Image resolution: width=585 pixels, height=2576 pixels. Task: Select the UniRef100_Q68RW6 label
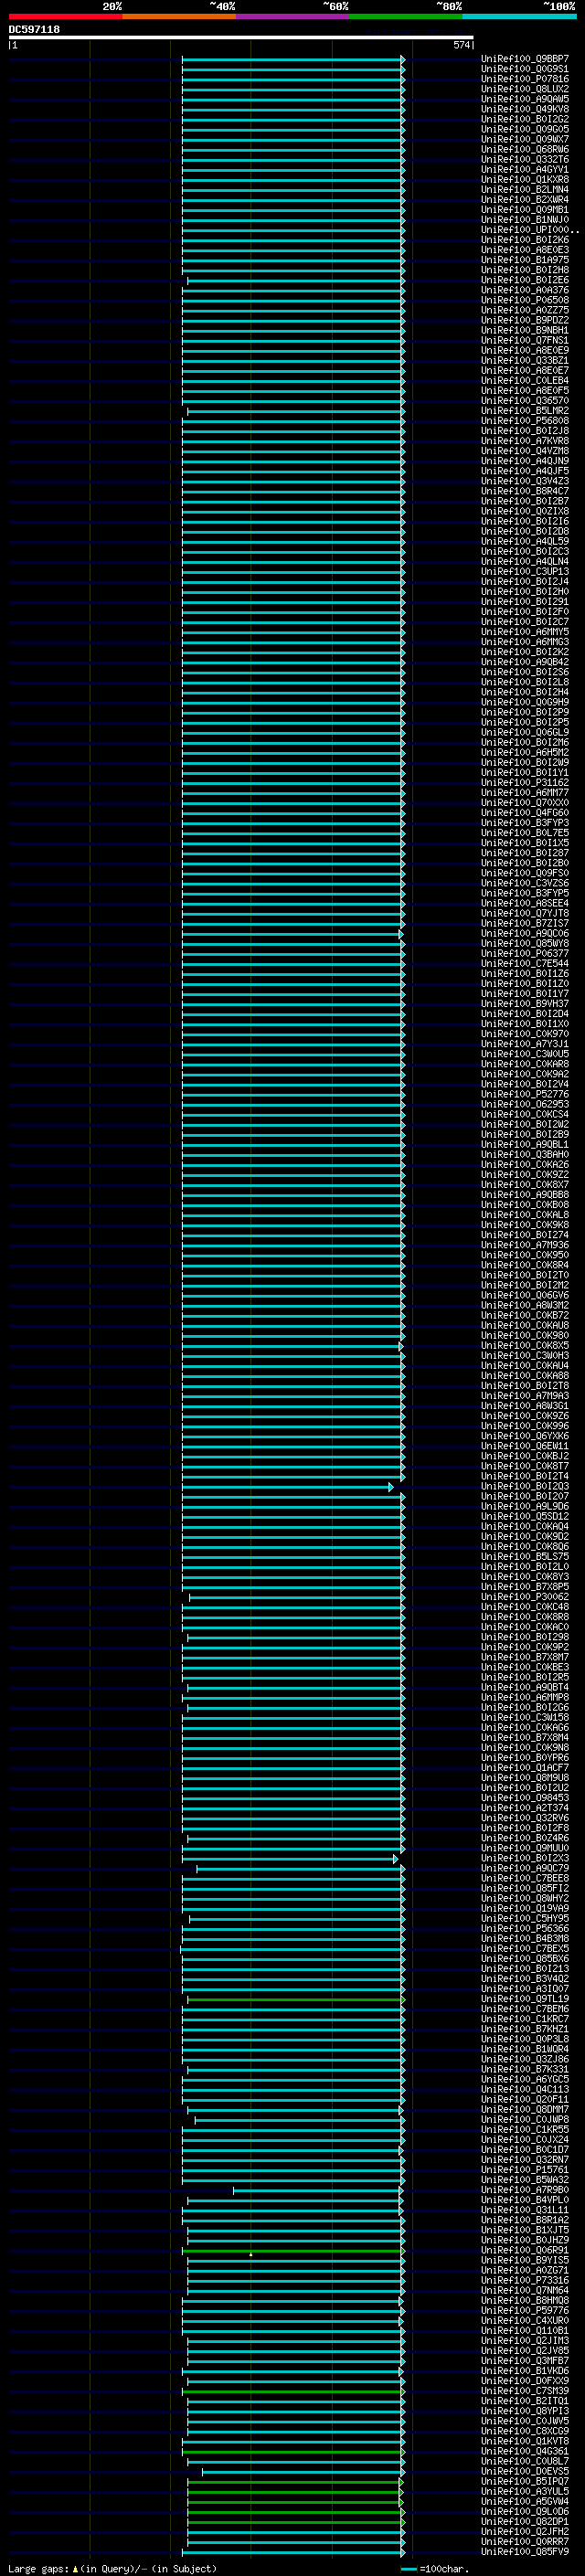(525, 149)
